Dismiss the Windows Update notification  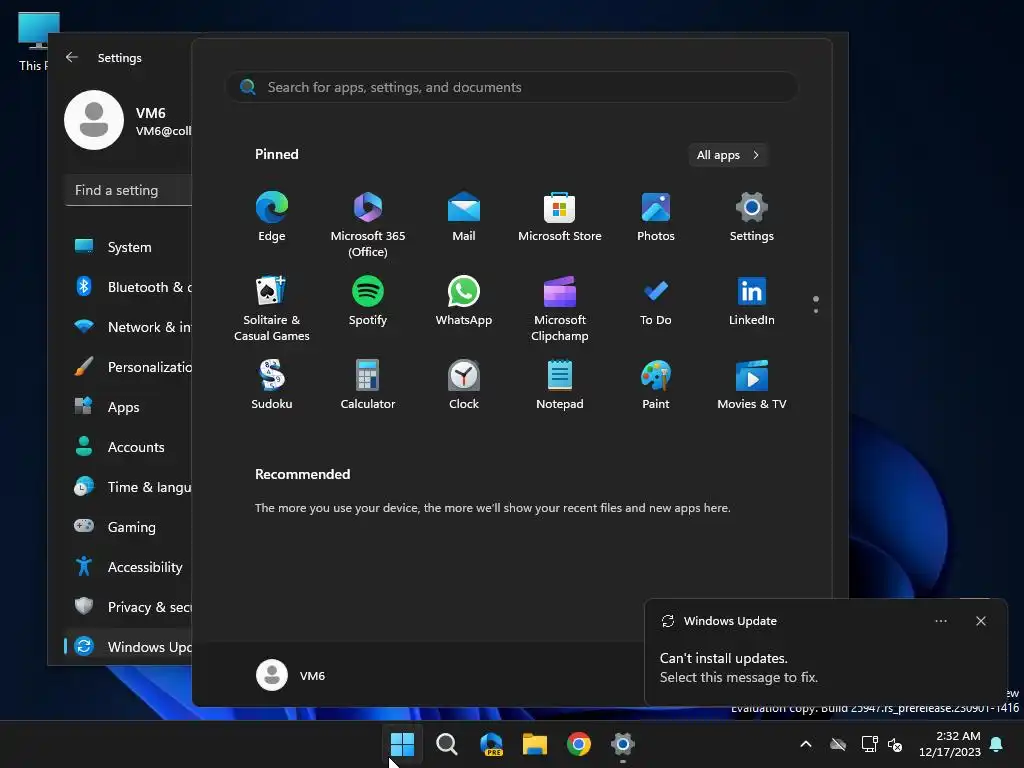coord(981,621)
